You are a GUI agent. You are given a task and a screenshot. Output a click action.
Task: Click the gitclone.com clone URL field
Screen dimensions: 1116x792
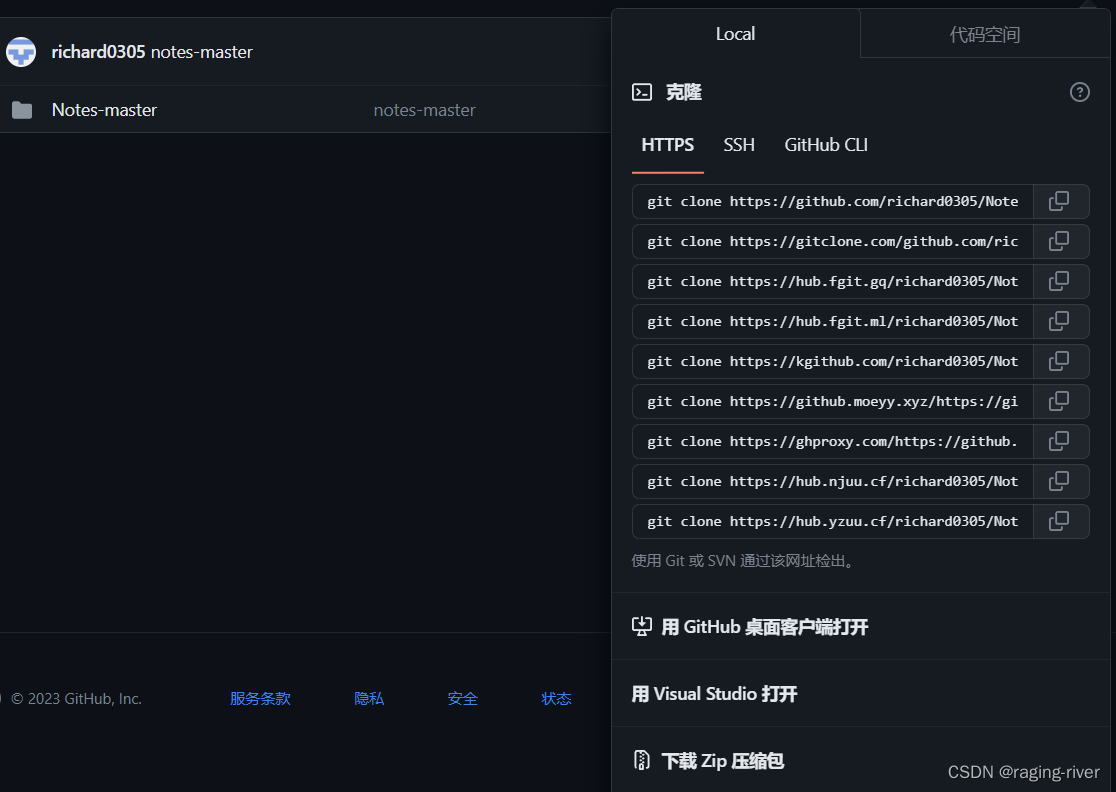(833, 241)
